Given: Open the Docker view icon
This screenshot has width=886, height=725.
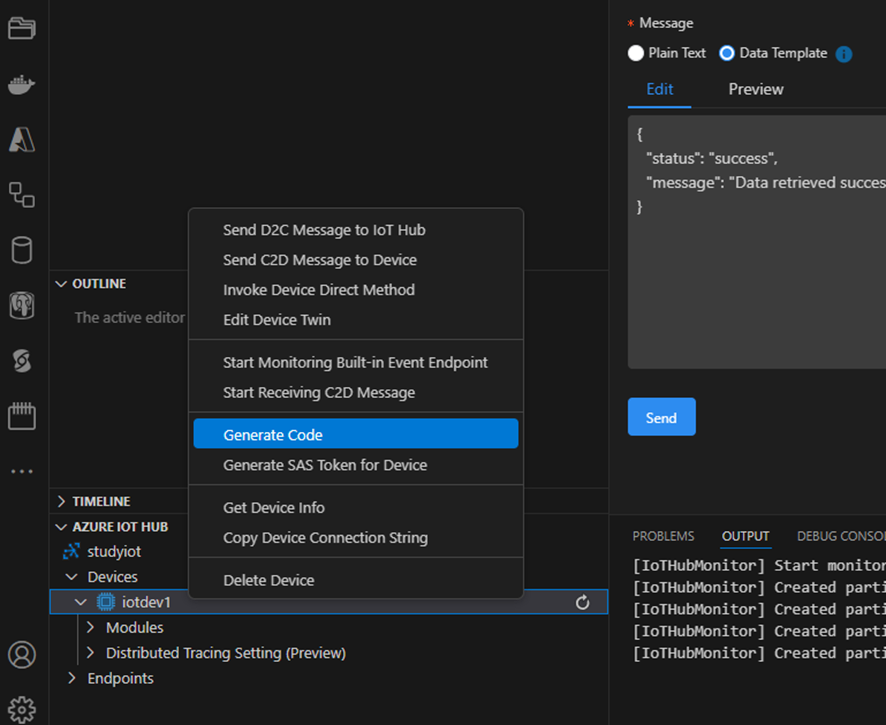Looking at the screenshot, I should point(21,84).
